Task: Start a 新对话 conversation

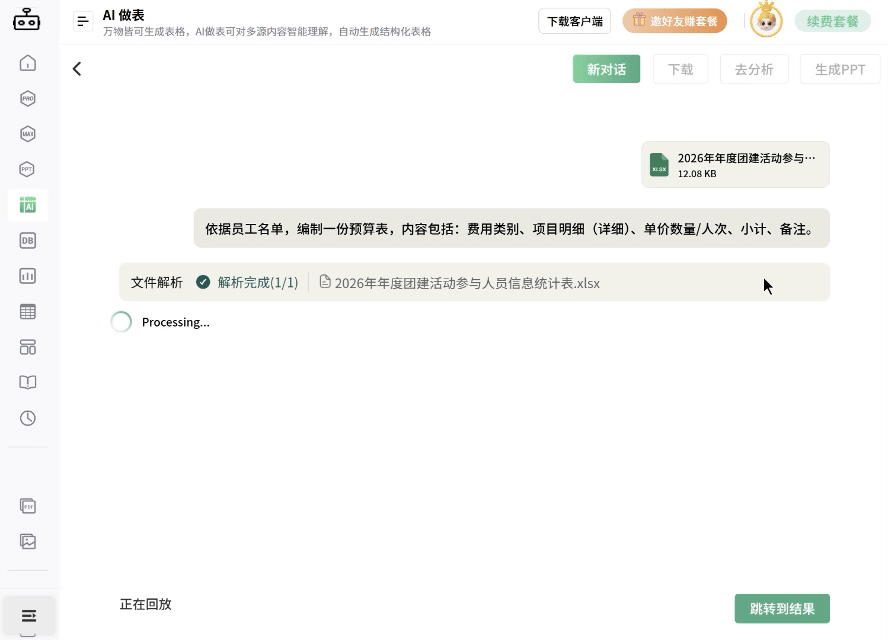Action: click(x=606, y=69)
